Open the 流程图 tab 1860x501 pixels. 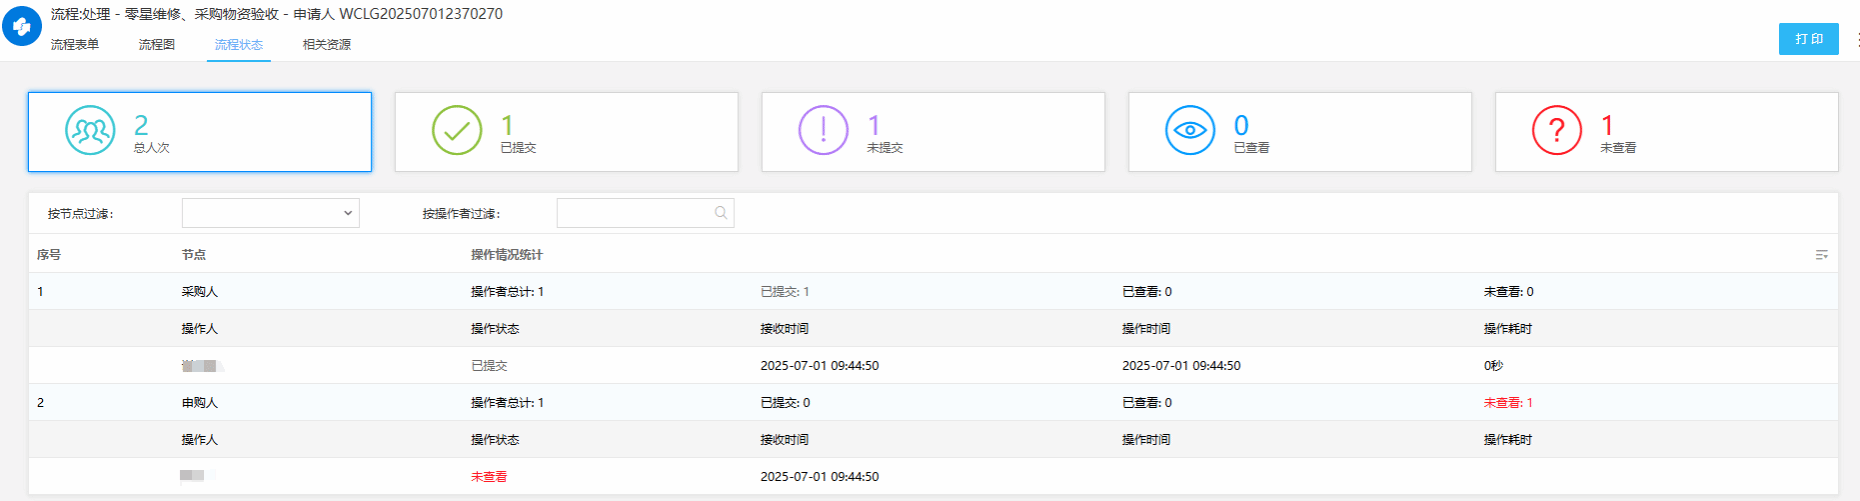(157, 45)
